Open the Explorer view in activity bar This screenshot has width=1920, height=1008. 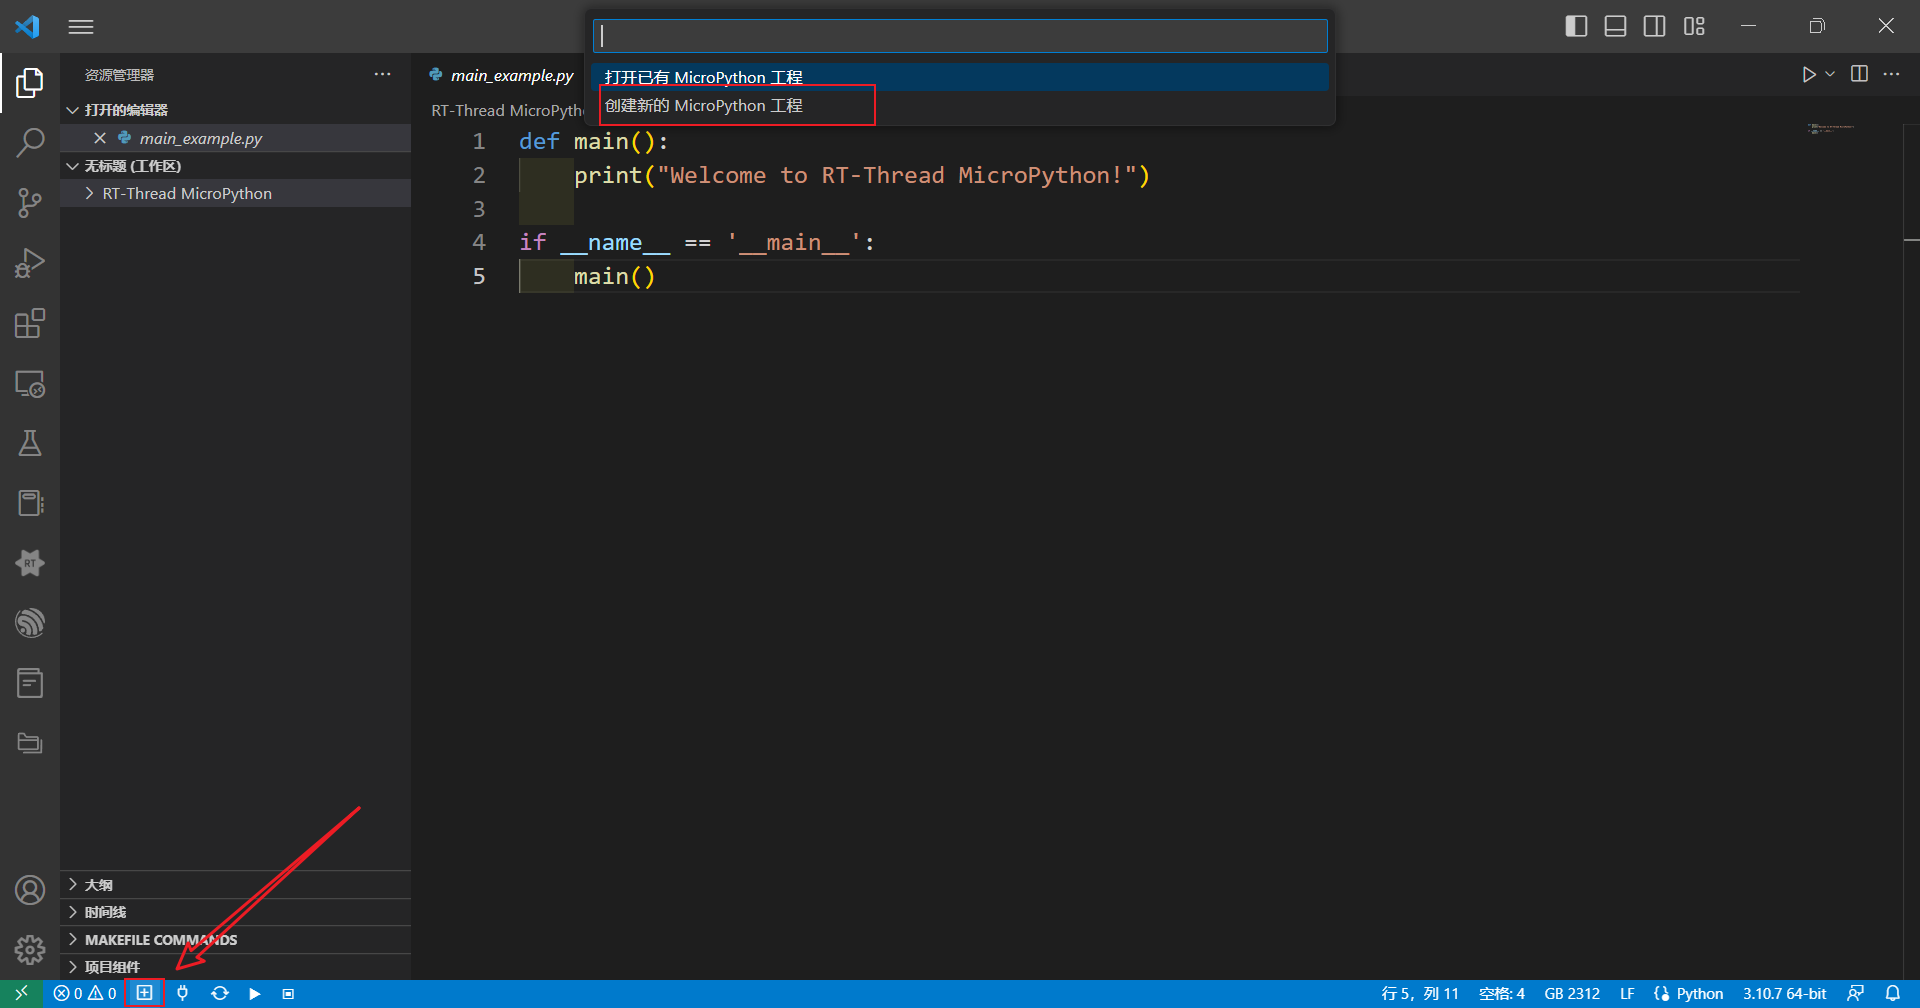click(30, 83)
